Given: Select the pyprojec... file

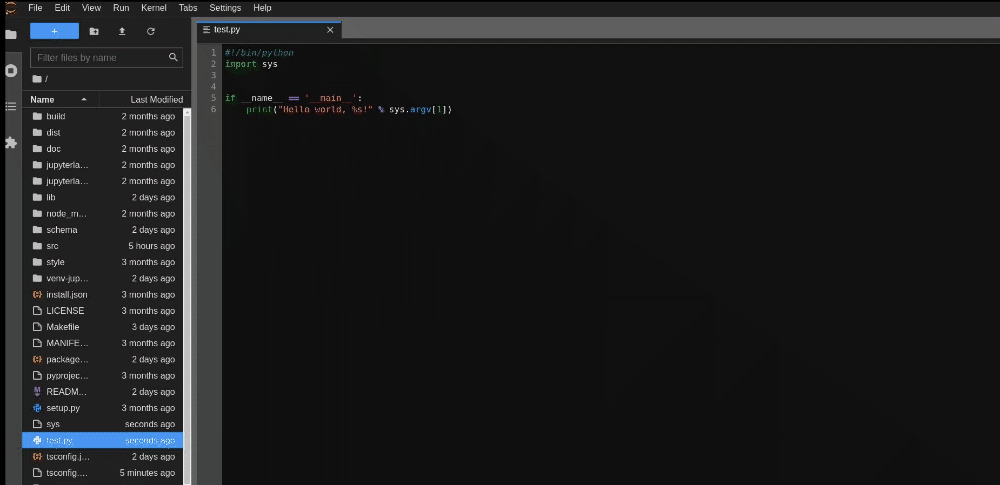Looking at the screenshot, I should tap(103, 376).
